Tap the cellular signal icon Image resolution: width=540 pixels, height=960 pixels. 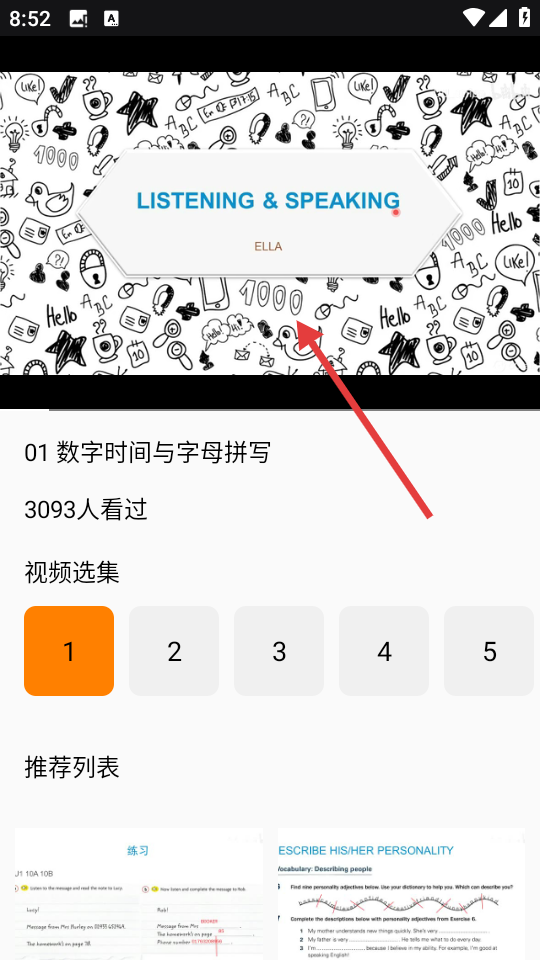point(498,18)
